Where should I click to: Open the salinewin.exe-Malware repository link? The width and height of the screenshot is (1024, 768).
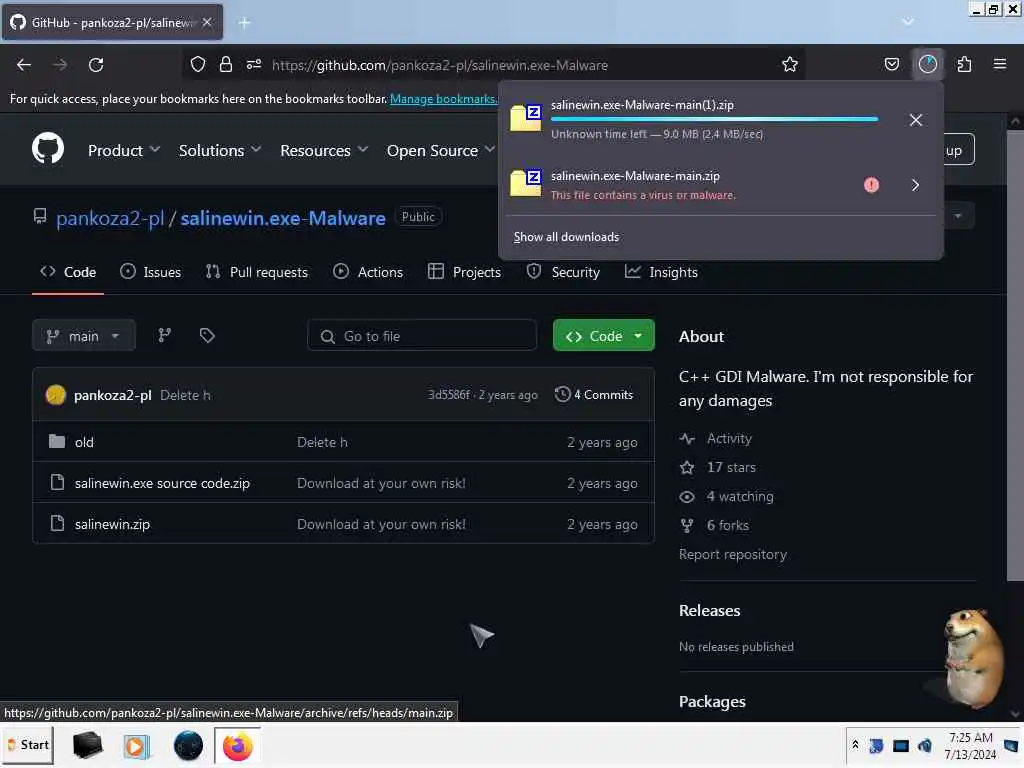[x=283, y=218]
